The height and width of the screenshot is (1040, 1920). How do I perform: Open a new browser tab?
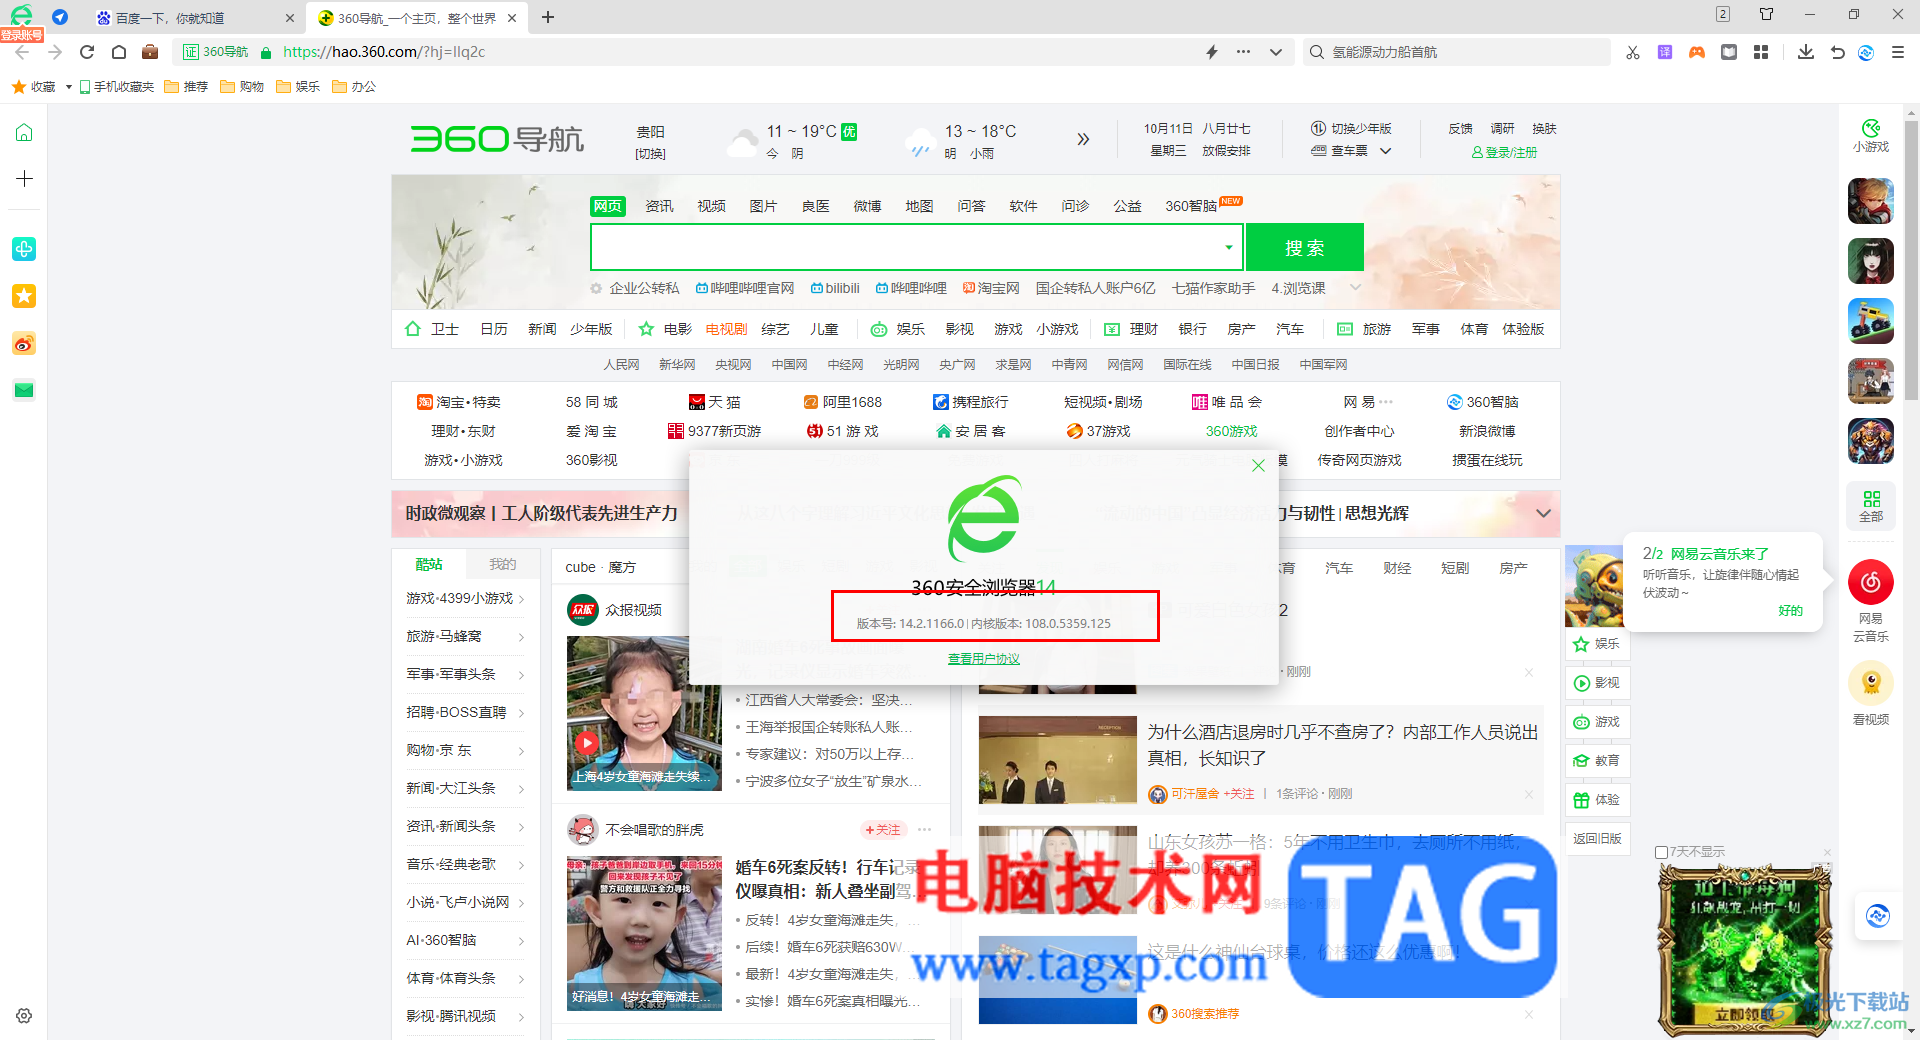(x=548, y=17)
